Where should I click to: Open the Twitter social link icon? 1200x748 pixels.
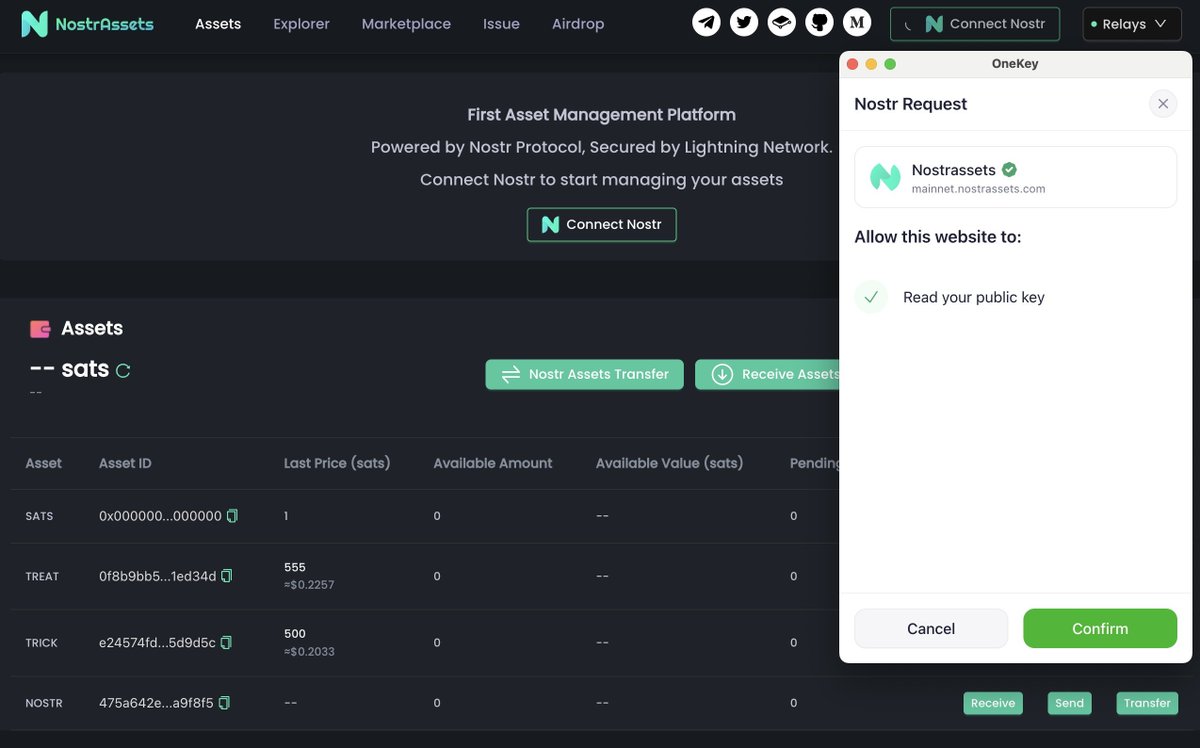(x=744, y=22)
